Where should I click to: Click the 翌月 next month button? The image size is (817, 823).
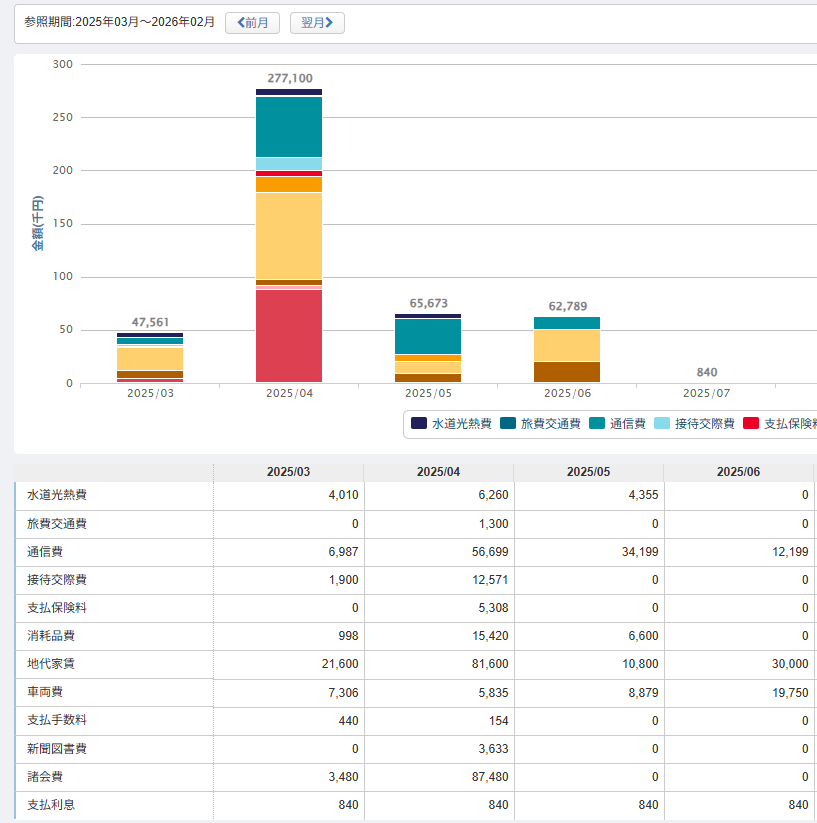point(317,22)
